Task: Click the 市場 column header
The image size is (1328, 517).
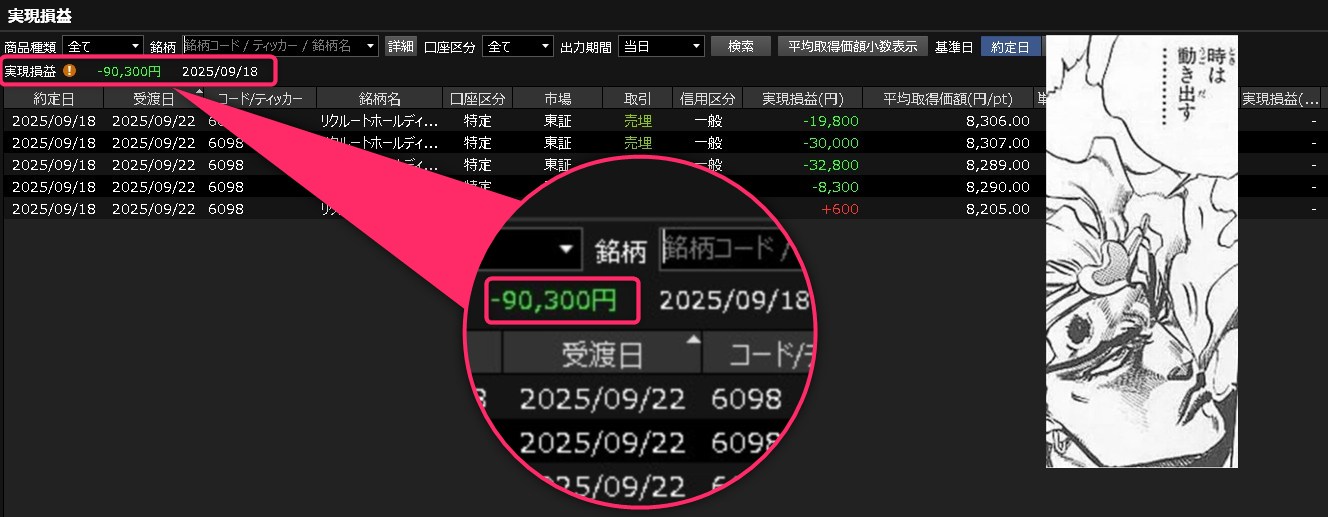Action: (x=558, y=98)
